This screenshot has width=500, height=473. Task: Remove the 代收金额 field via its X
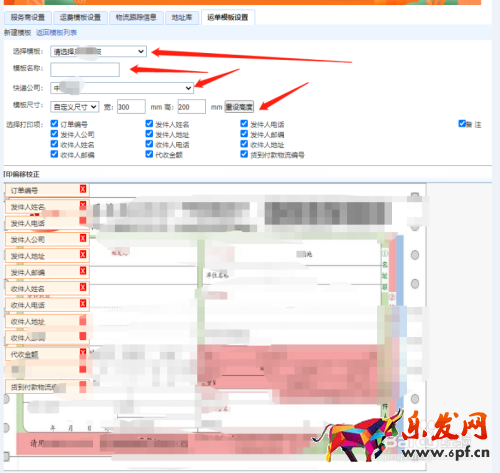83,352
